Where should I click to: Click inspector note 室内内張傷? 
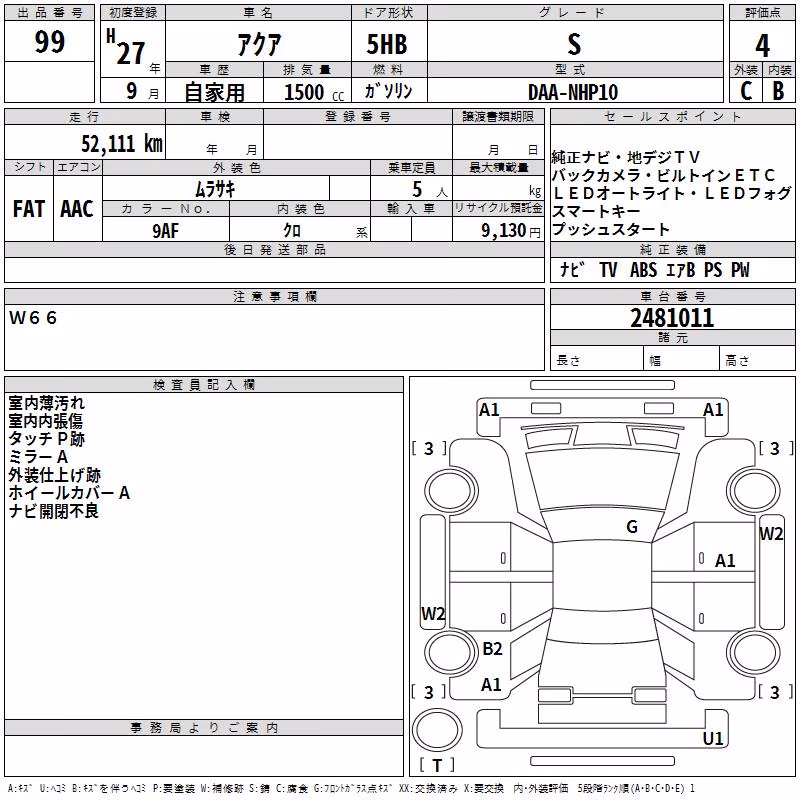point(45,420)
